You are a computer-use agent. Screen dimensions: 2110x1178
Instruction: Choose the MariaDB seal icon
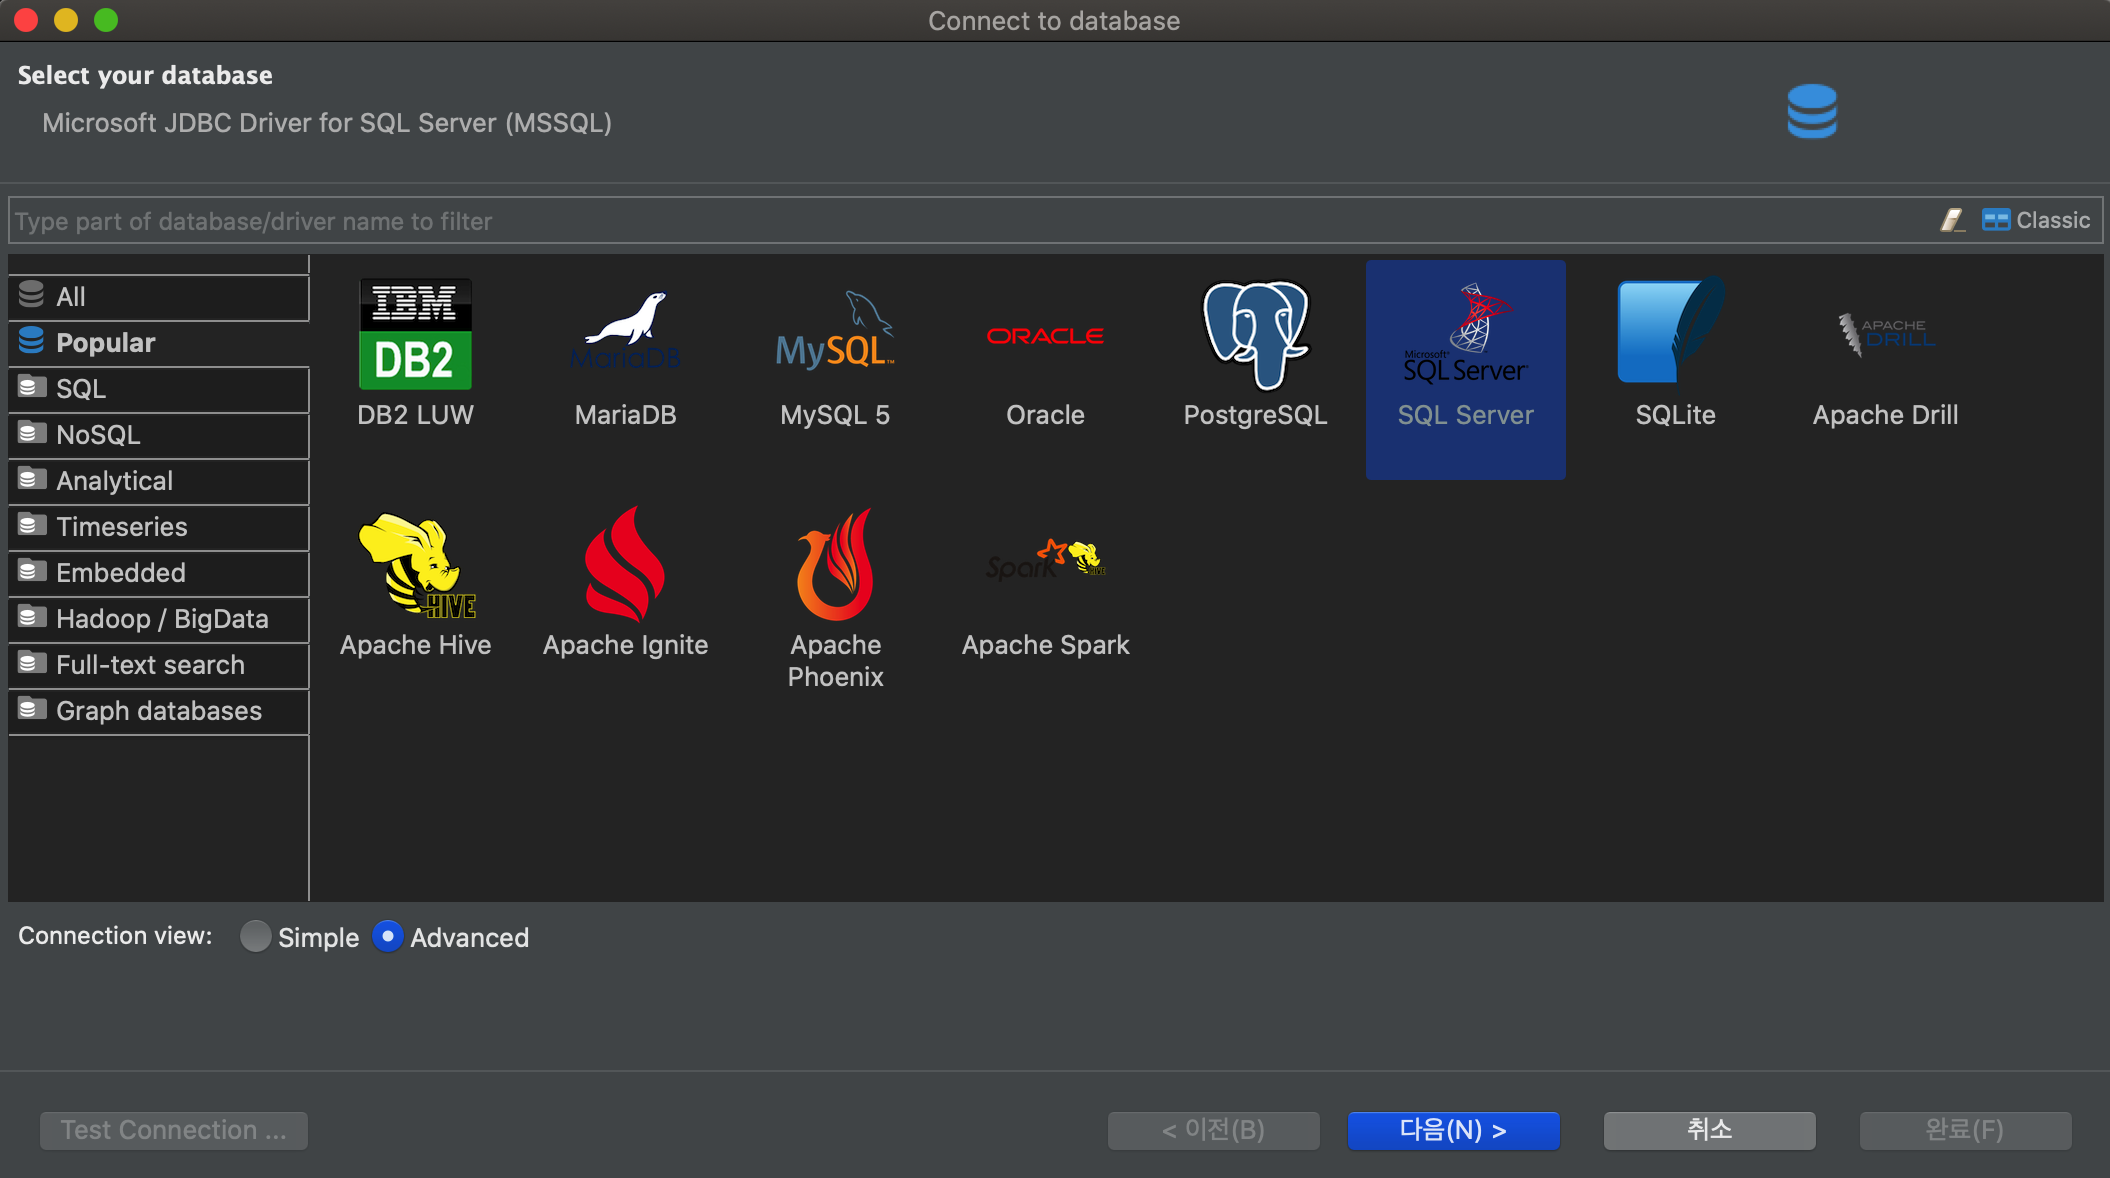click(625, 332)
